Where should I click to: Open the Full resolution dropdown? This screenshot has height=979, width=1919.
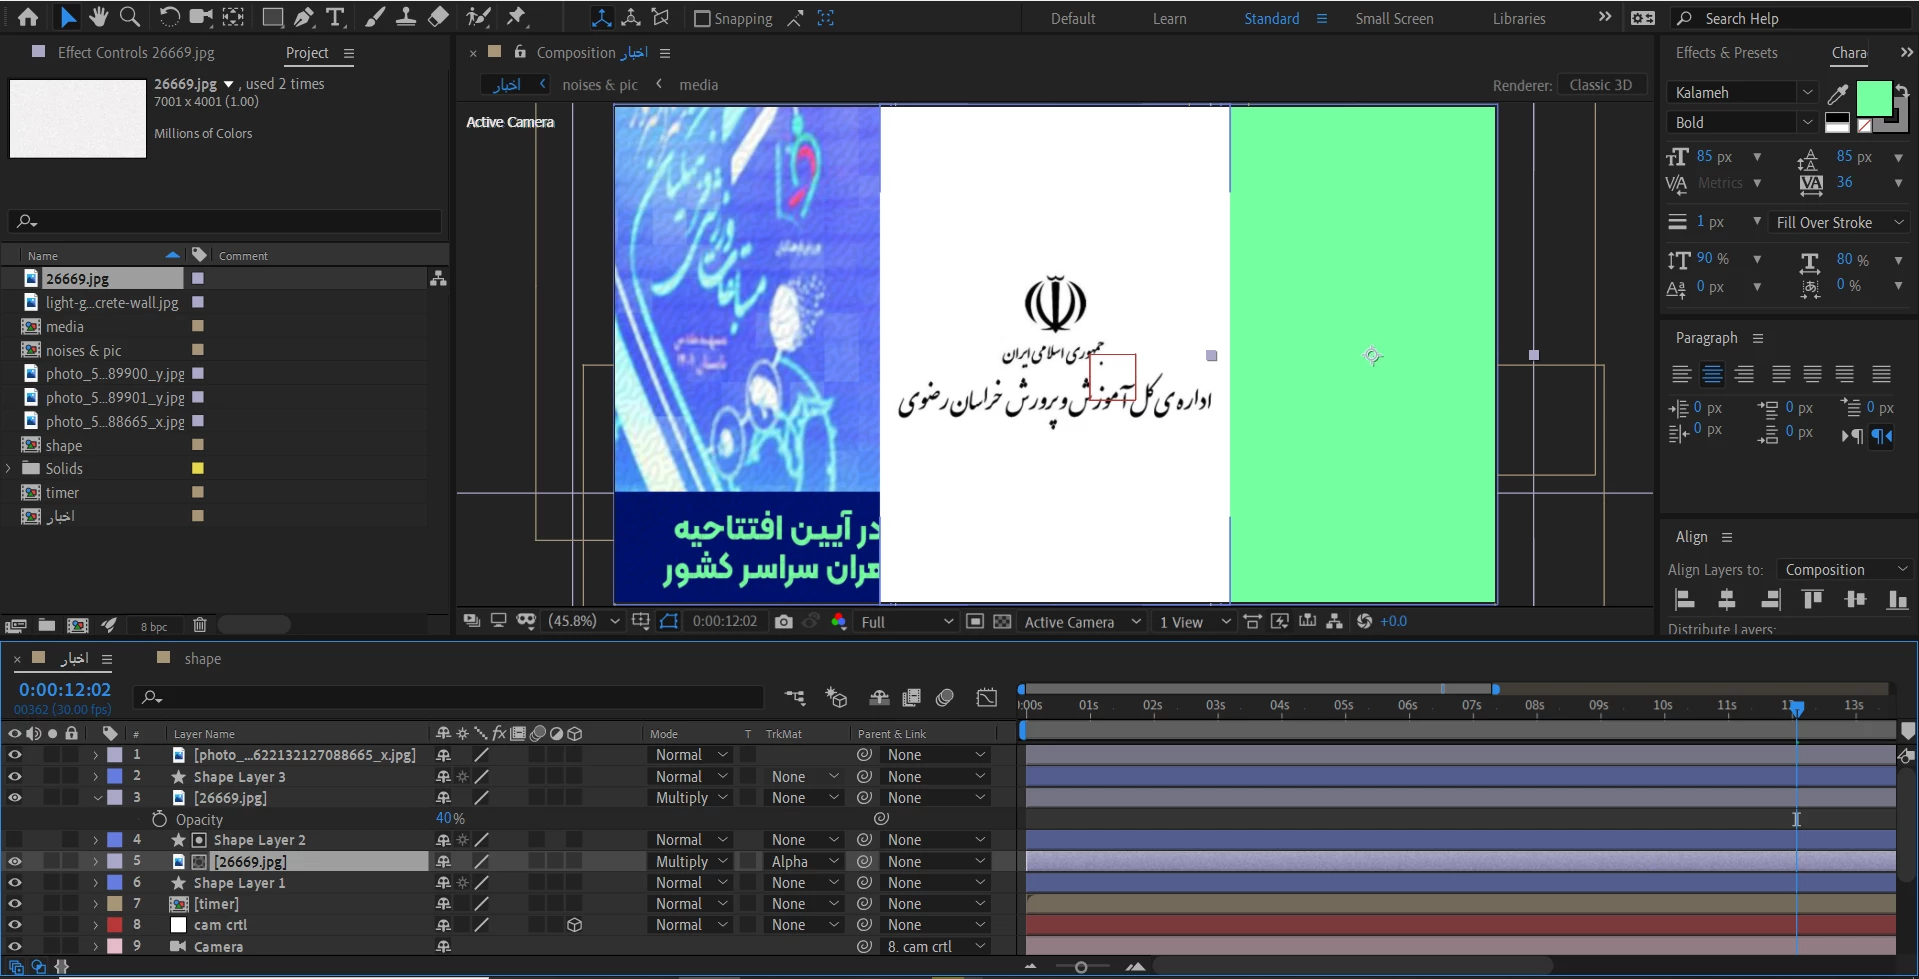(907, 621)
